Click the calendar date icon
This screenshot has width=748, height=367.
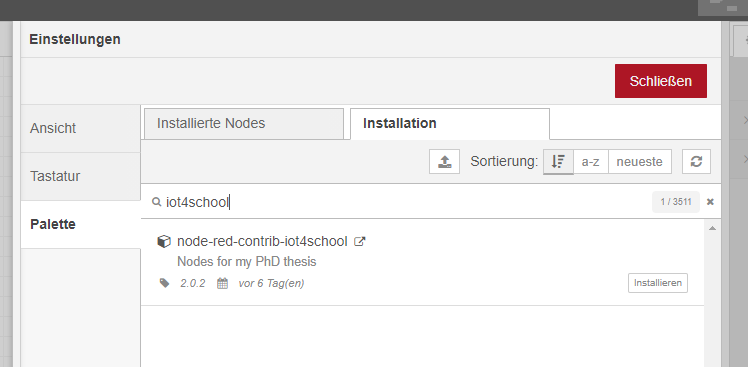coord(222,283)
